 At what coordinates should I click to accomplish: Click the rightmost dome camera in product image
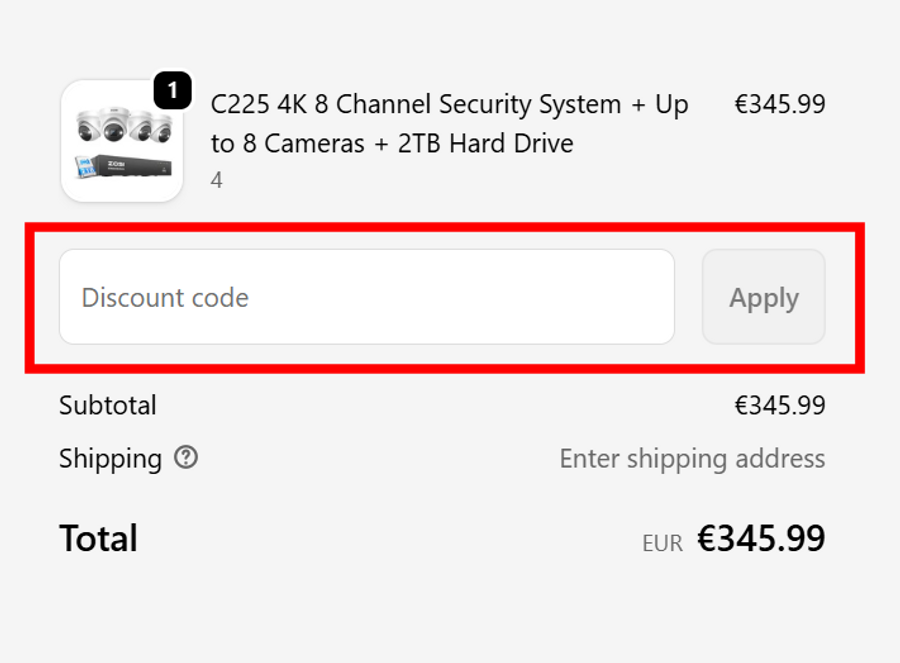click(x=160, y=129)
